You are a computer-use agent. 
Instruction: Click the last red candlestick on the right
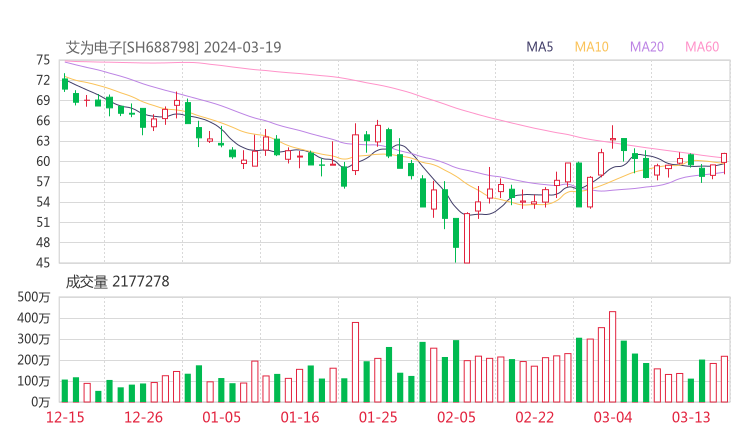[724, 161]
